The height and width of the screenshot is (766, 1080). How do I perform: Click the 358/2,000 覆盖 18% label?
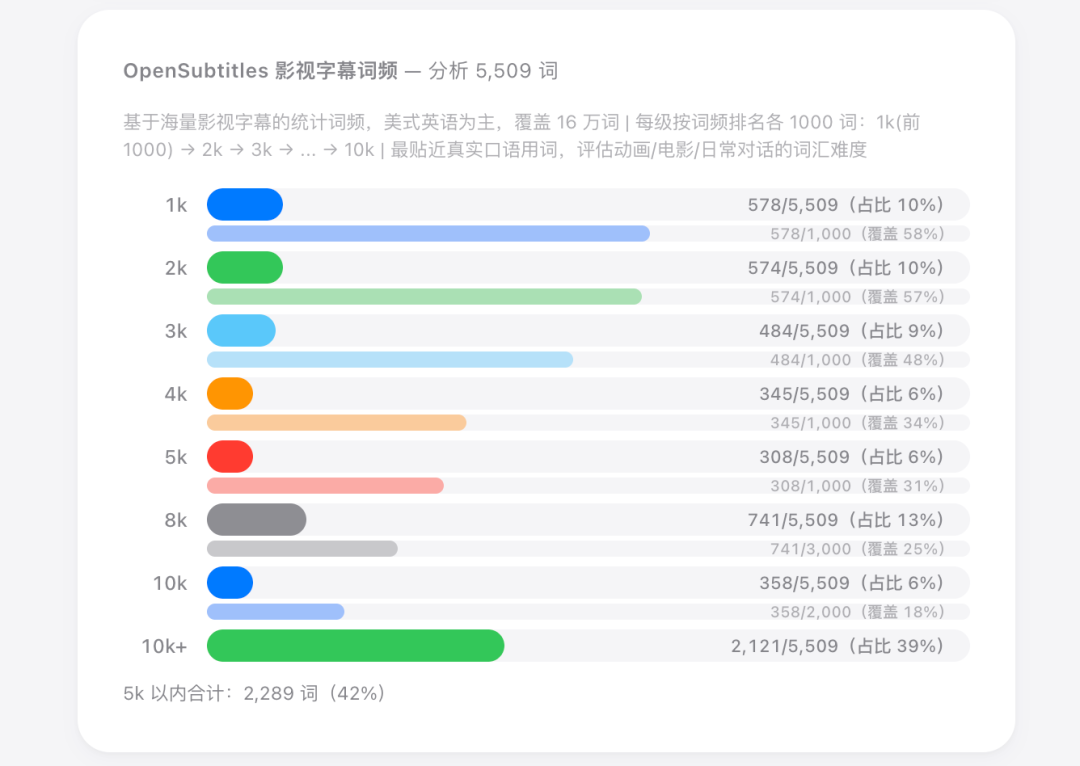tap(857, 612)
